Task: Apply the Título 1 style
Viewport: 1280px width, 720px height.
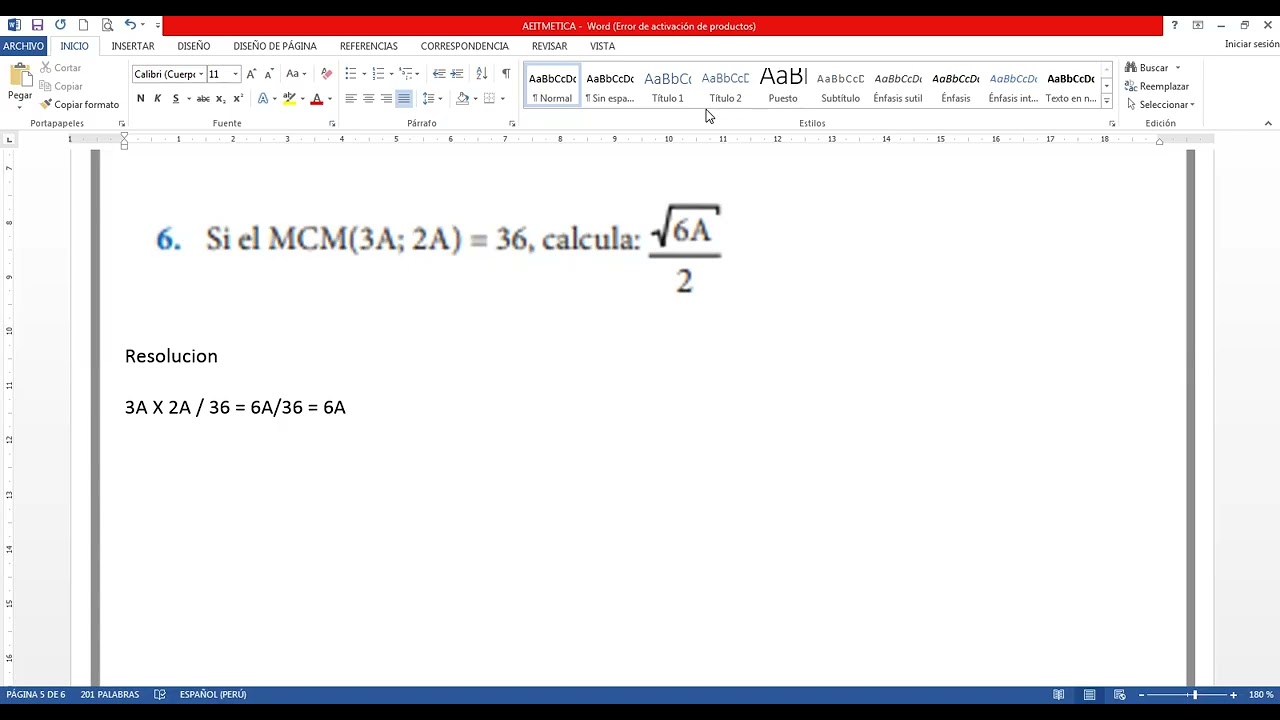Action: 668,86
